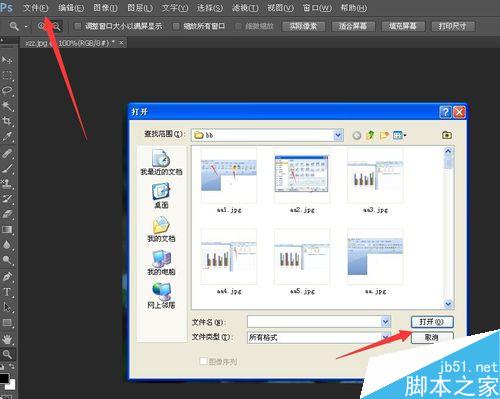Click the foreground color swatch

pyautogui.click(x=3, y=379)
